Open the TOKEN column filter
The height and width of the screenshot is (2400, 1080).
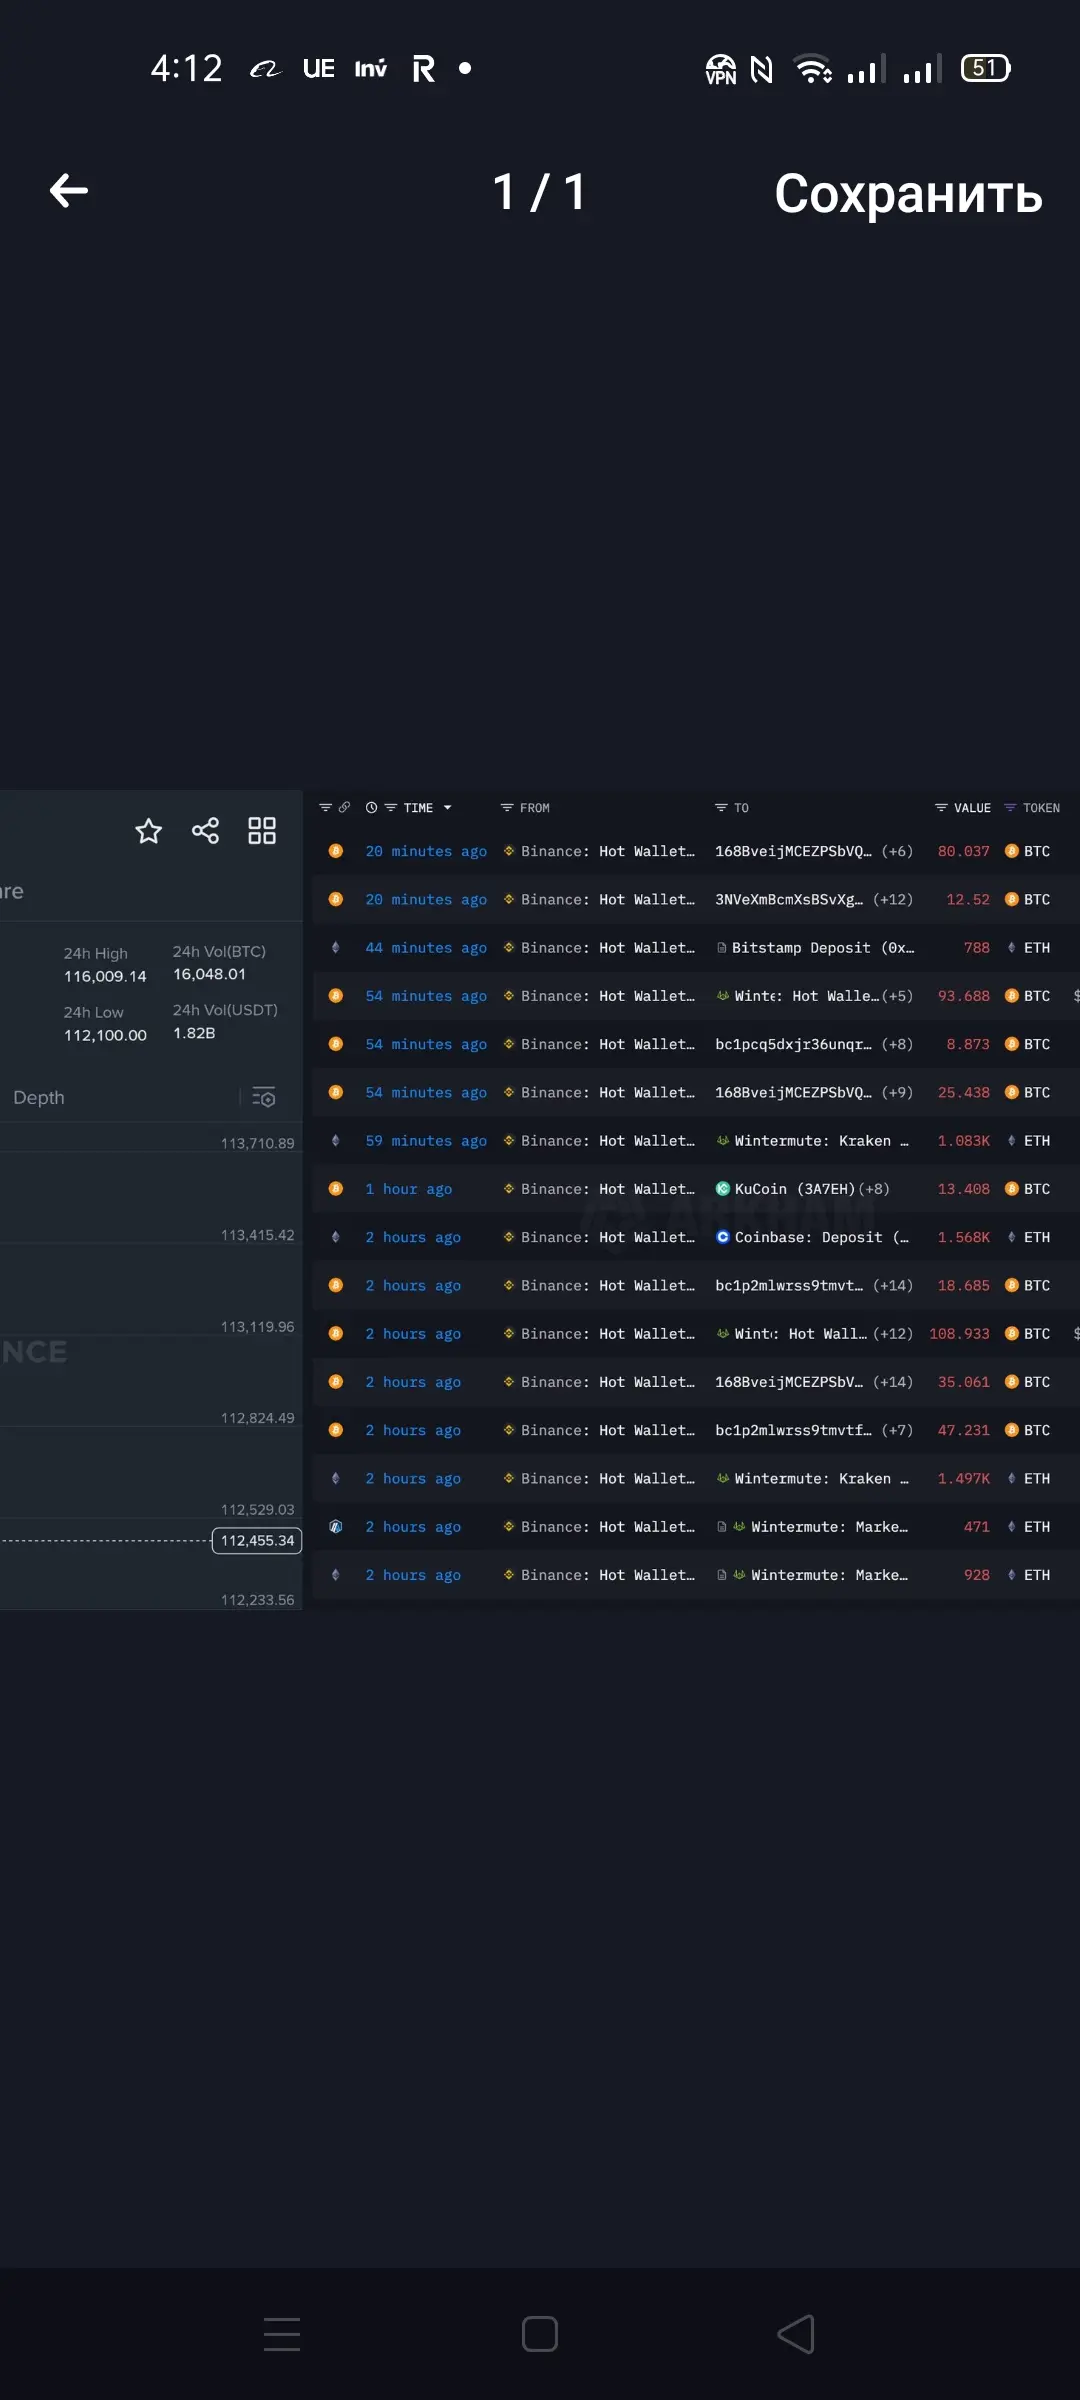[1032, 808]
